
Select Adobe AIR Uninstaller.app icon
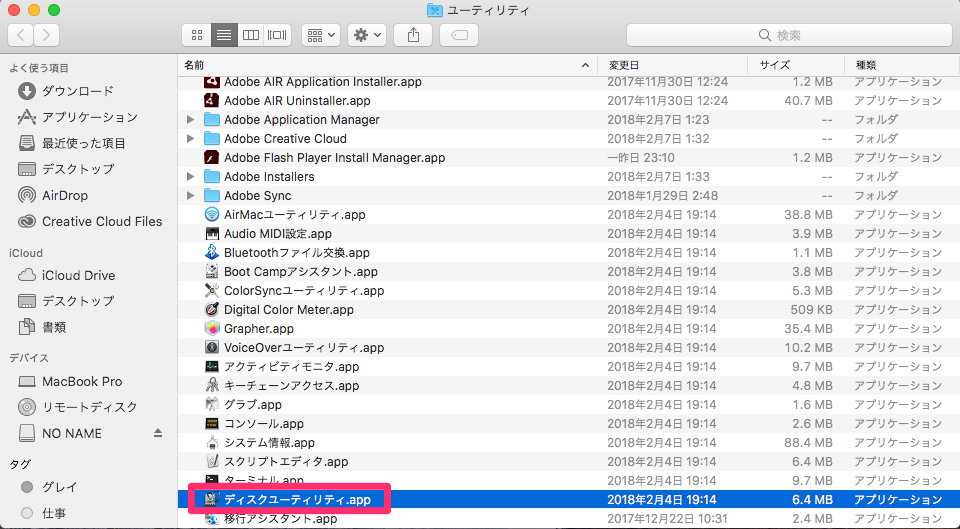212,100
